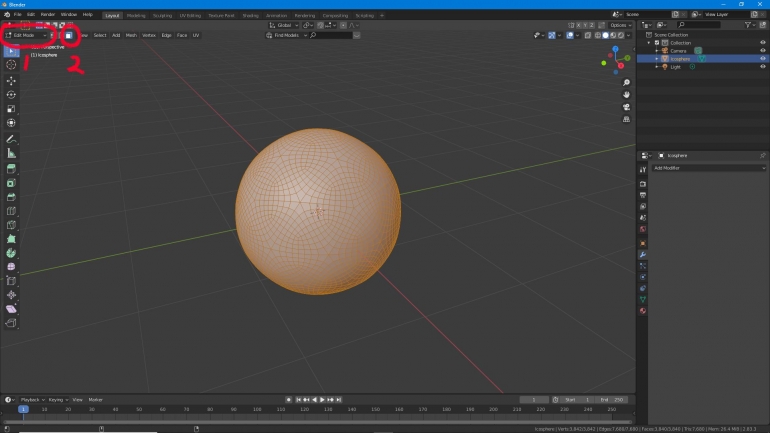This screenshot has width=770, height=433.
Task: Toggle X-ray display button
Action: coord(588,35)
